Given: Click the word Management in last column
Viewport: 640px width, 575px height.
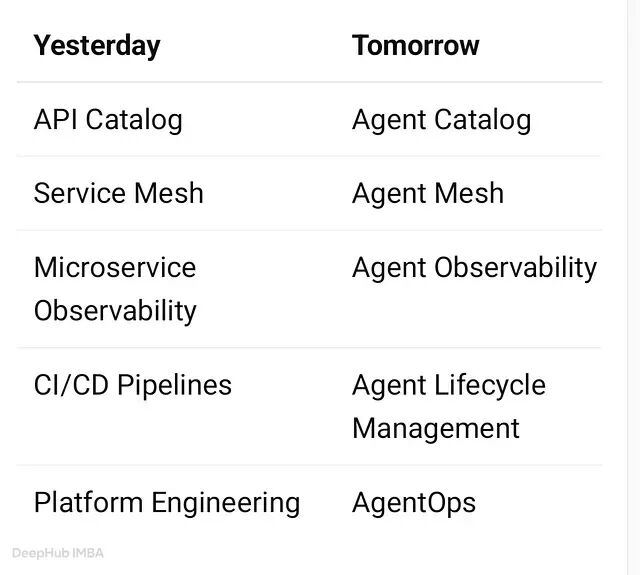Looking at the screenshot, I should (436, 429).
